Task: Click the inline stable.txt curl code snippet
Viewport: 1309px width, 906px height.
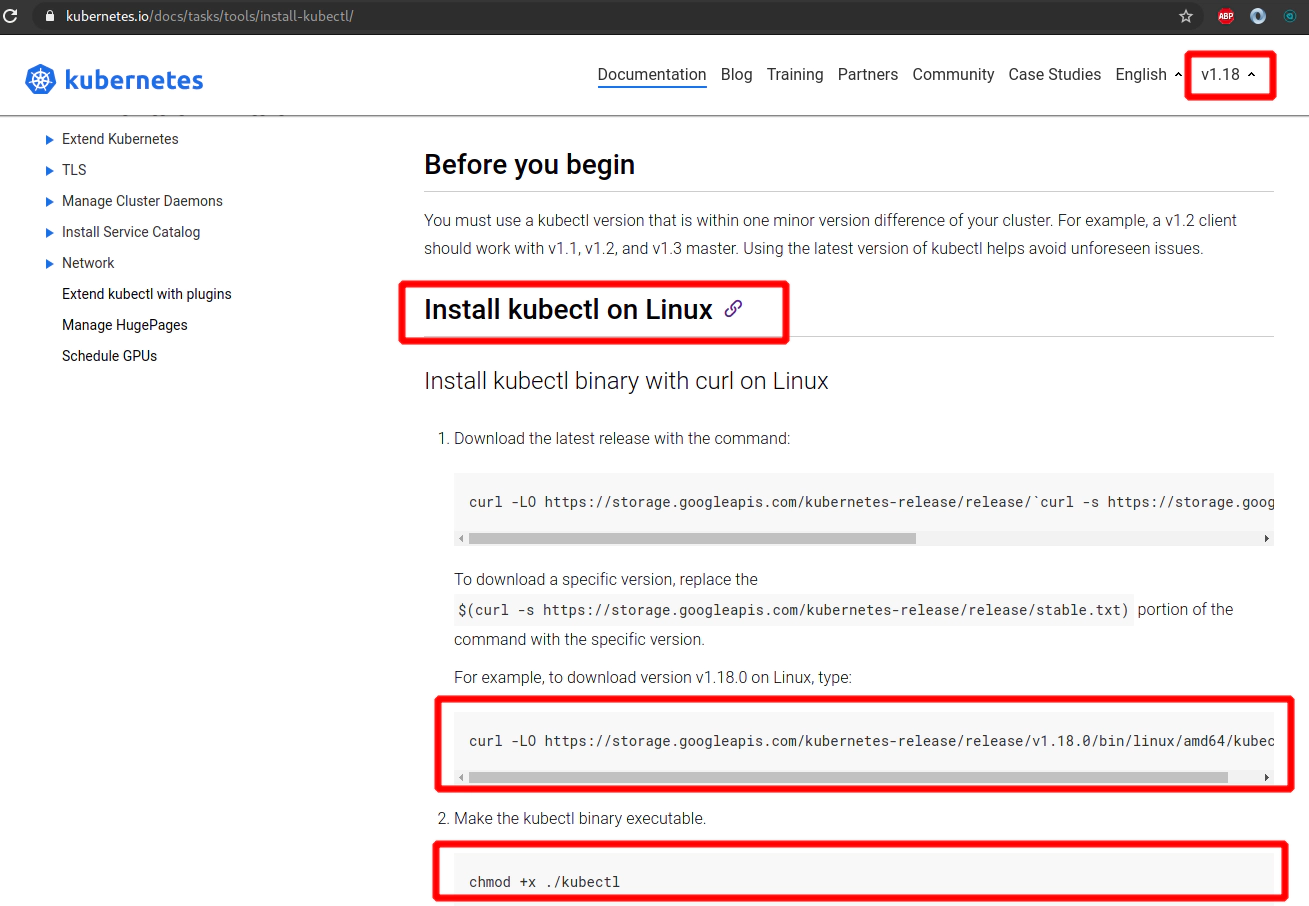Action: tap(794, 609)
